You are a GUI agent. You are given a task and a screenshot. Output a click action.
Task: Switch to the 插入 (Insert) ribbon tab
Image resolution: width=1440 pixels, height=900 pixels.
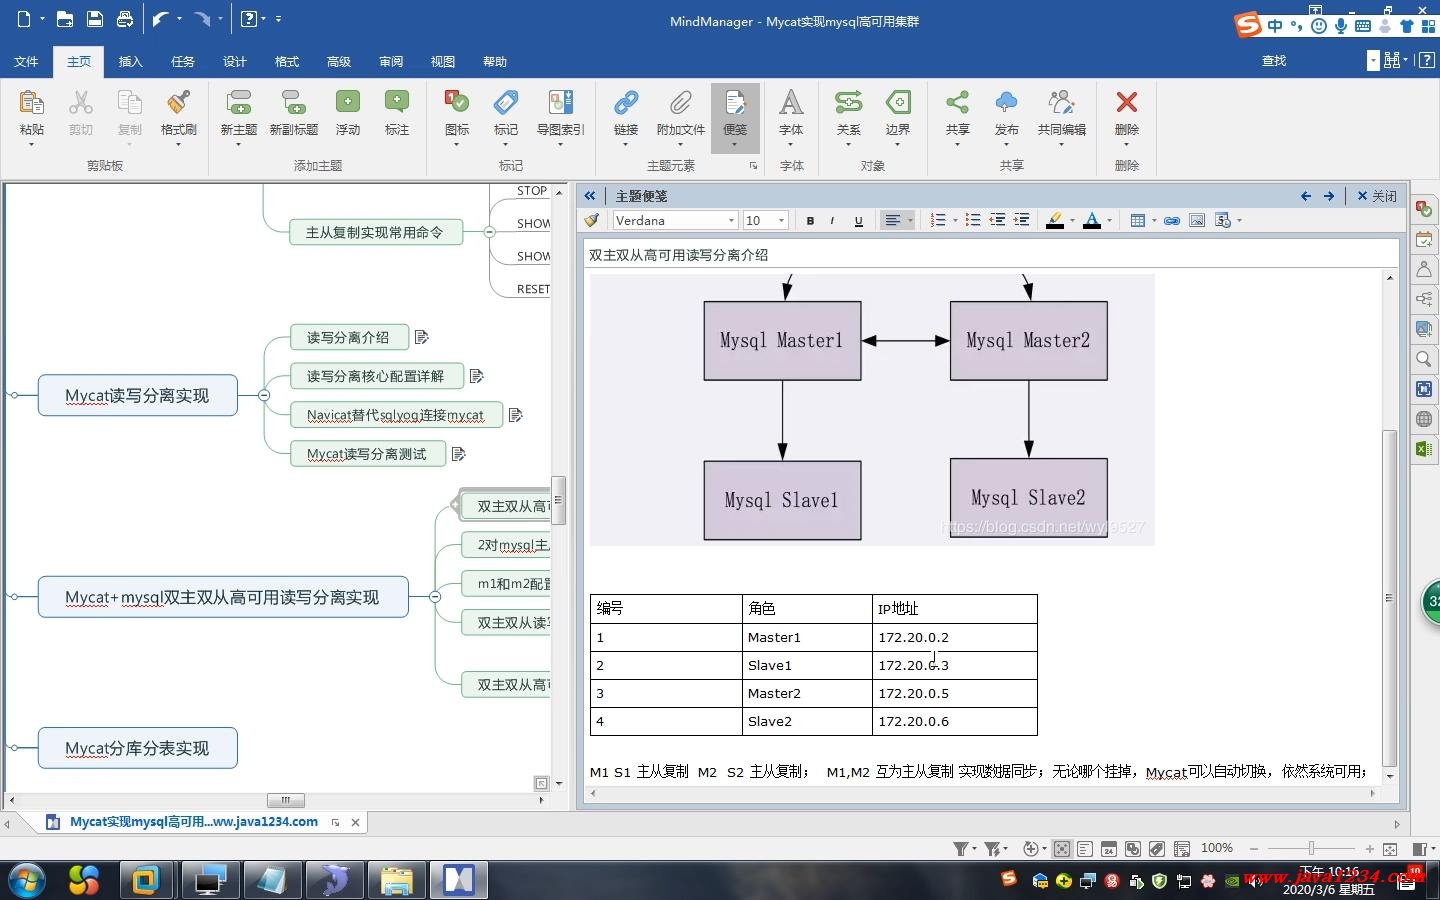[131, 62]
